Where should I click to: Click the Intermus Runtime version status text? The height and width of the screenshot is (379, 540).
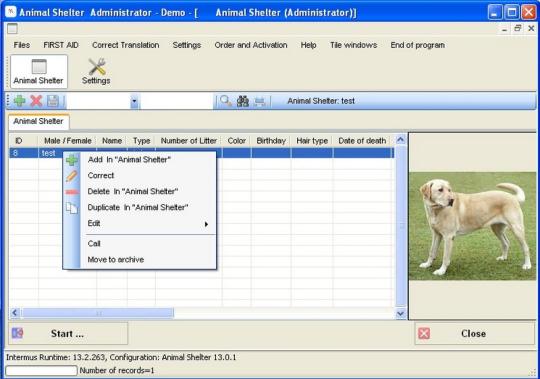click(x=121, y=357)
